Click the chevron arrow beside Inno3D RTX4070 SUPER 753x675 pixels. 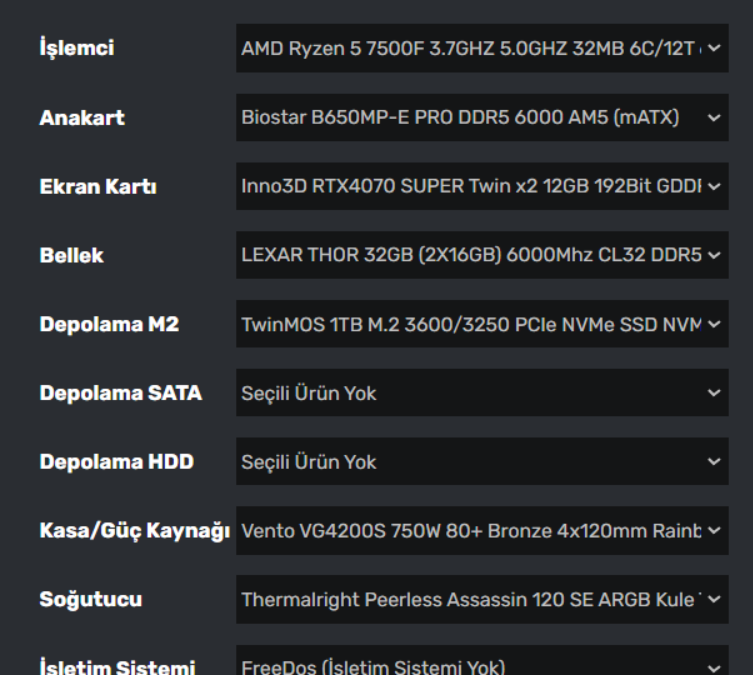pos(713,186)
